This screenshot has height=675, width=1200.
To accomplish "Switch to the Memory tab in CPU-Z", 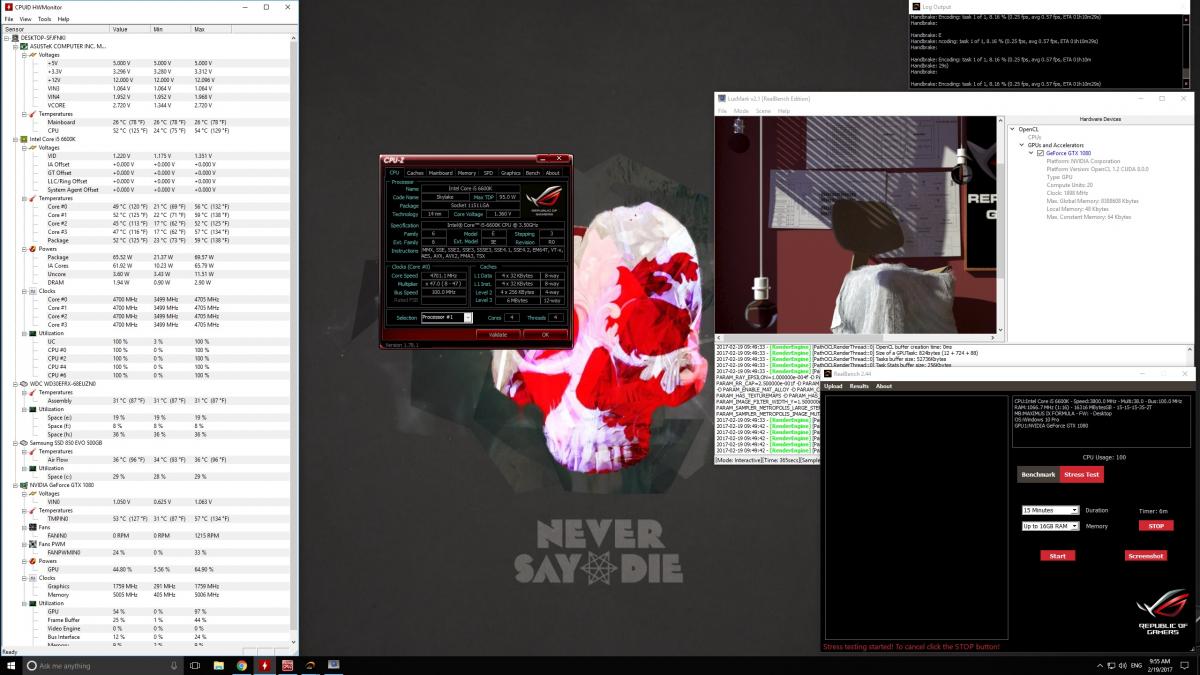I will (x=467, y=173).
